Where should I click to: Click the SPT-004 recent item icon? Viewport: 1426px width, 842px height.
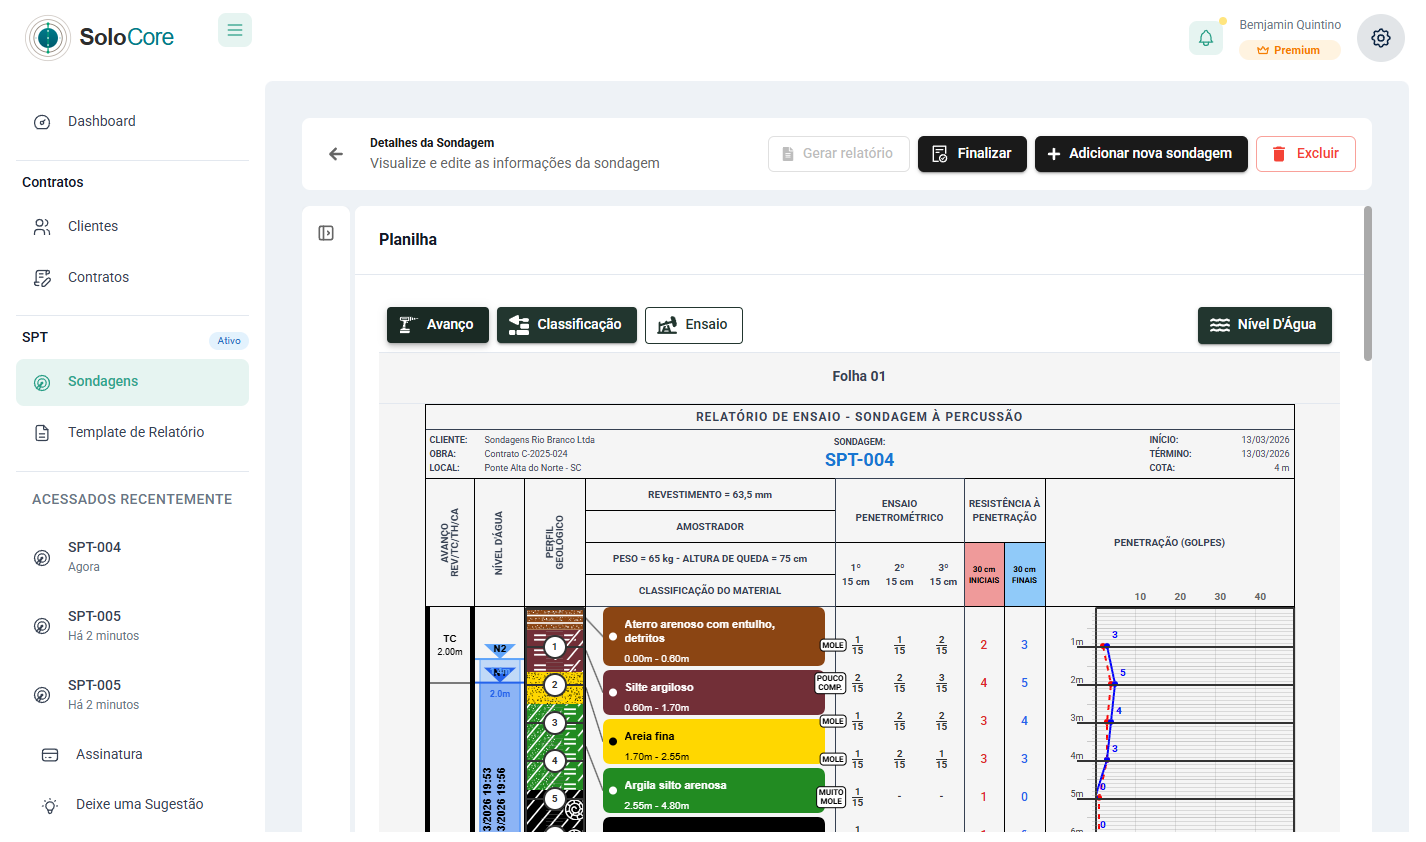coord(42,558)
